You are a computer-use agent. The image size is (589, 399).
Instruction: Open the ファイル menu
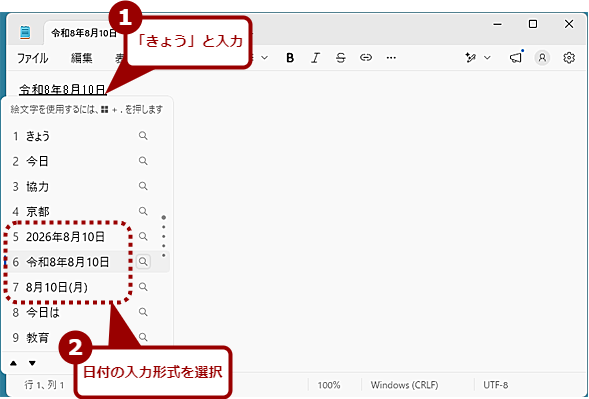pyautogui.click(x=32, y=58)
